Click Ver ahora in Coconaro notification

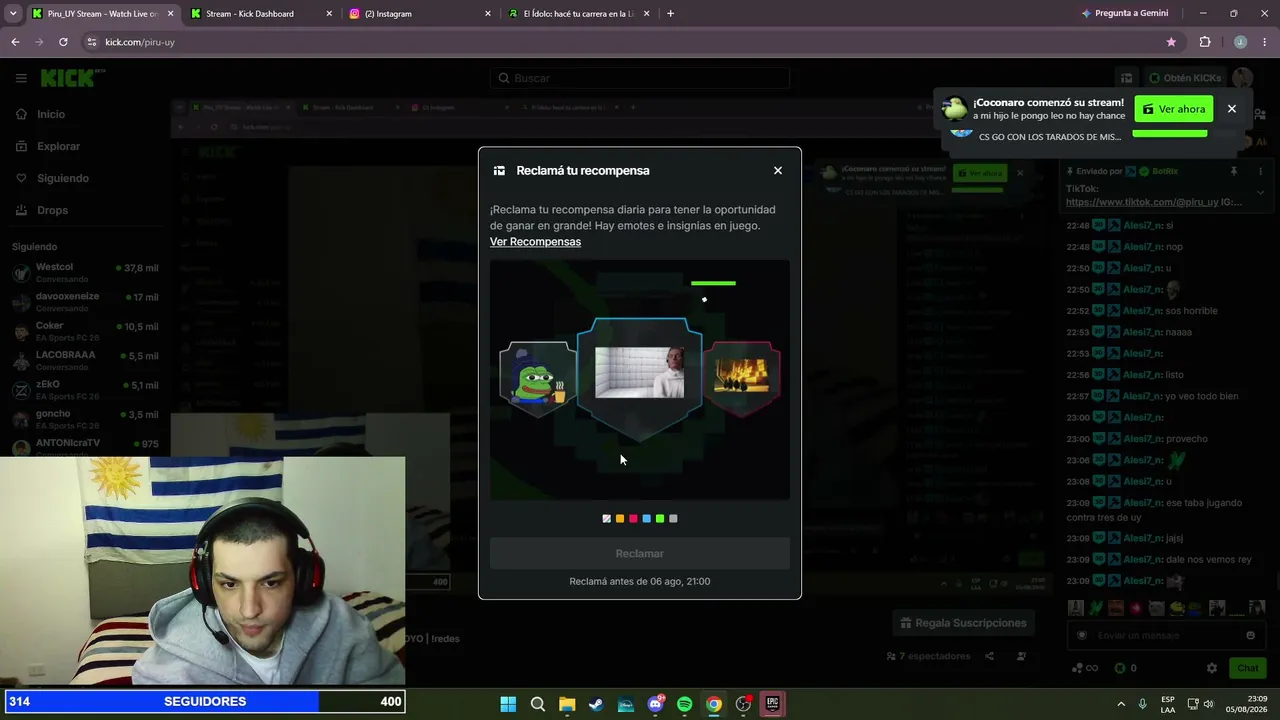pyautogui.click(x=1173, y=109)
